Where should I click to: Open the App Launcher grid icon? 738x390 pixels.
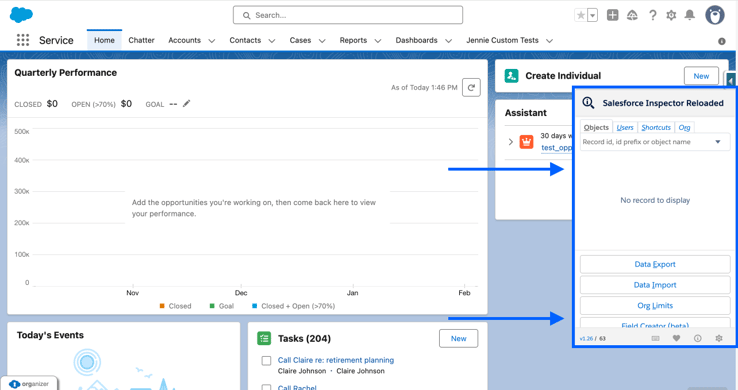(x=23, y=40)
